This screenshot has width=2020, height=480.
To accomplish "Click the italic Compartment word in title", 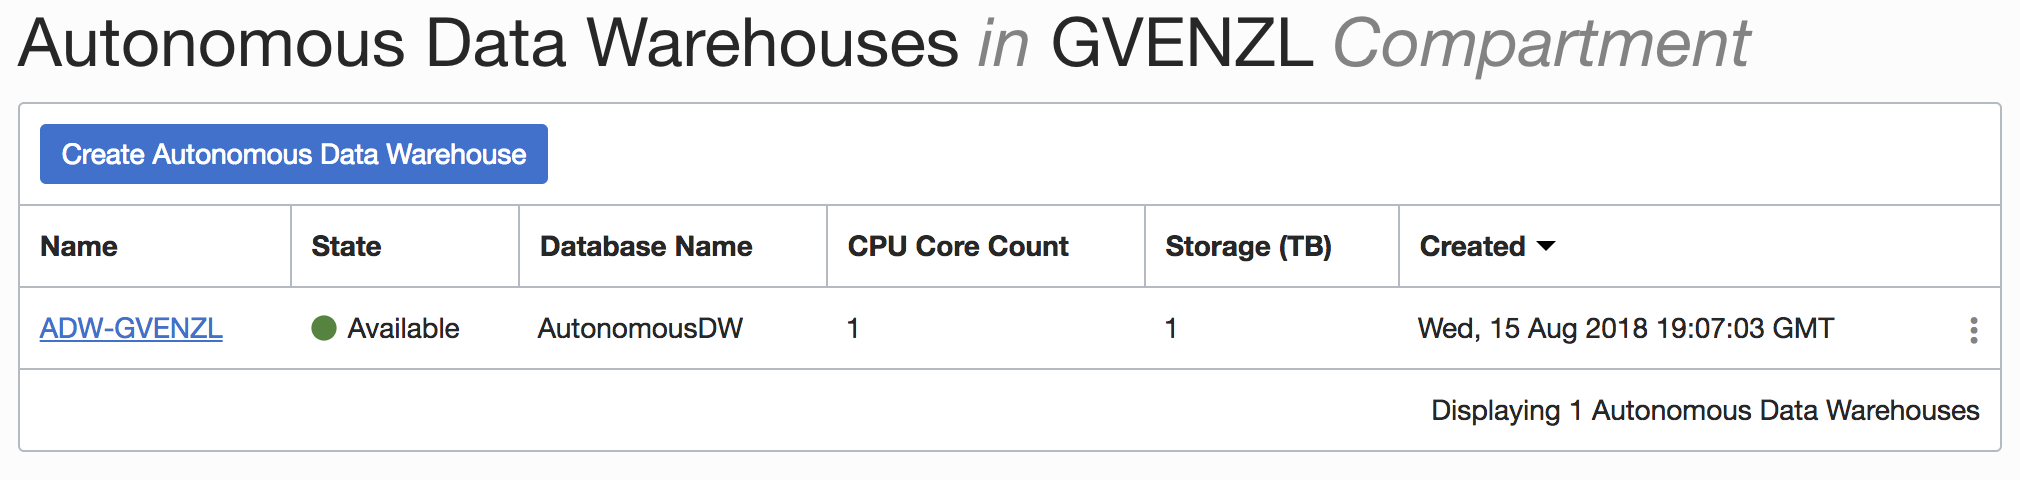I will tap(1541, 46).
